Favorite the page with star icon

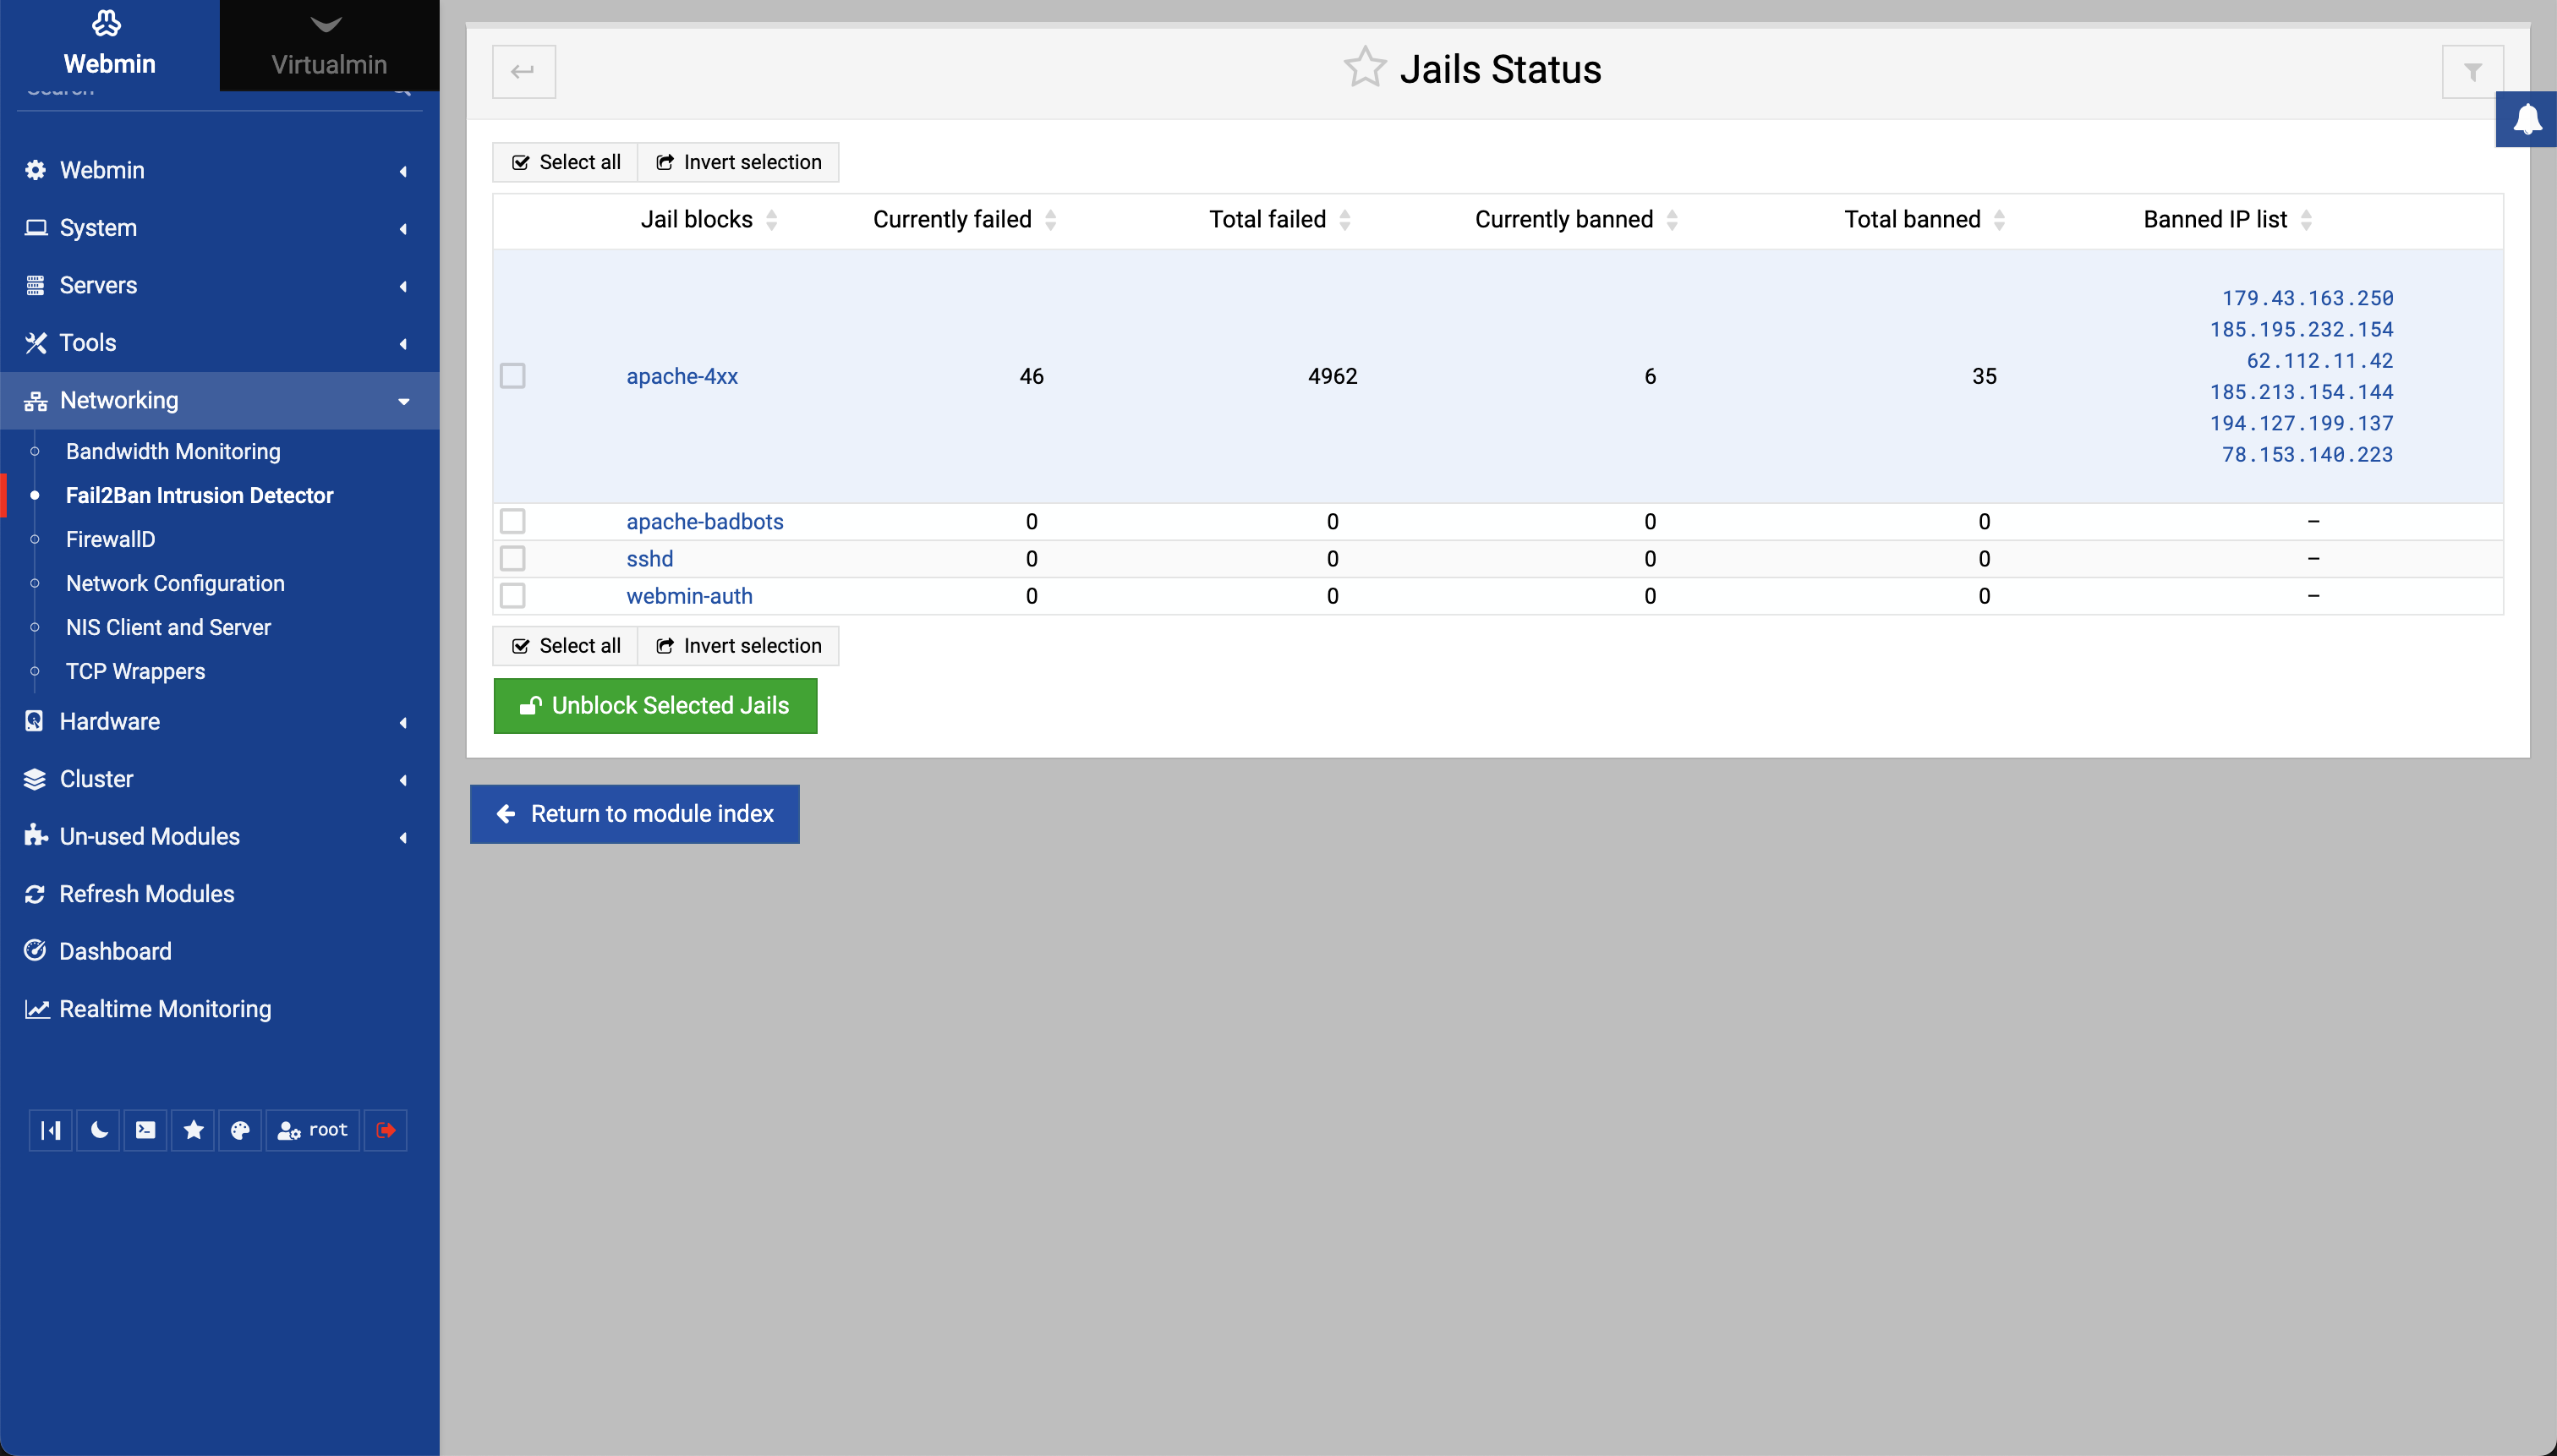[1364, 68]
